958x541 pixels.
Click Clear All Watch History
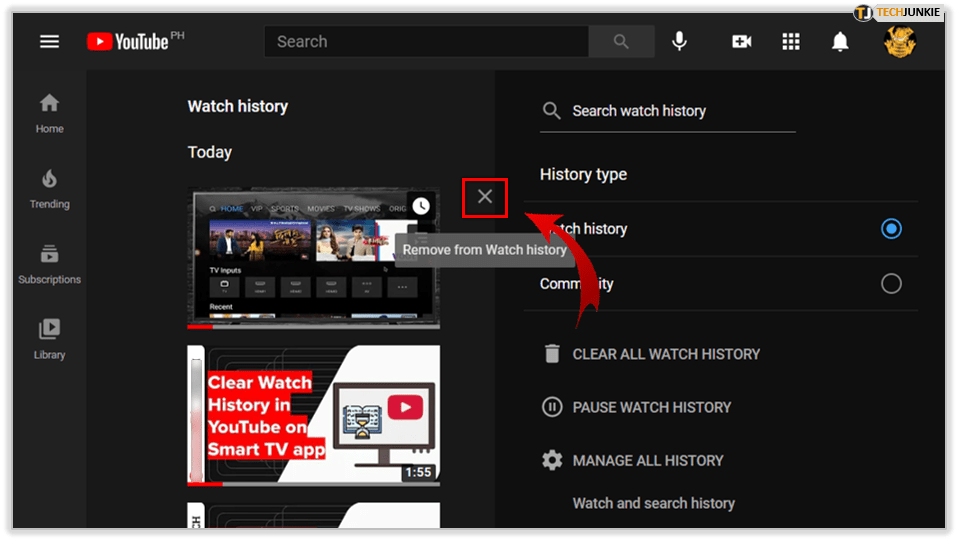665,354
